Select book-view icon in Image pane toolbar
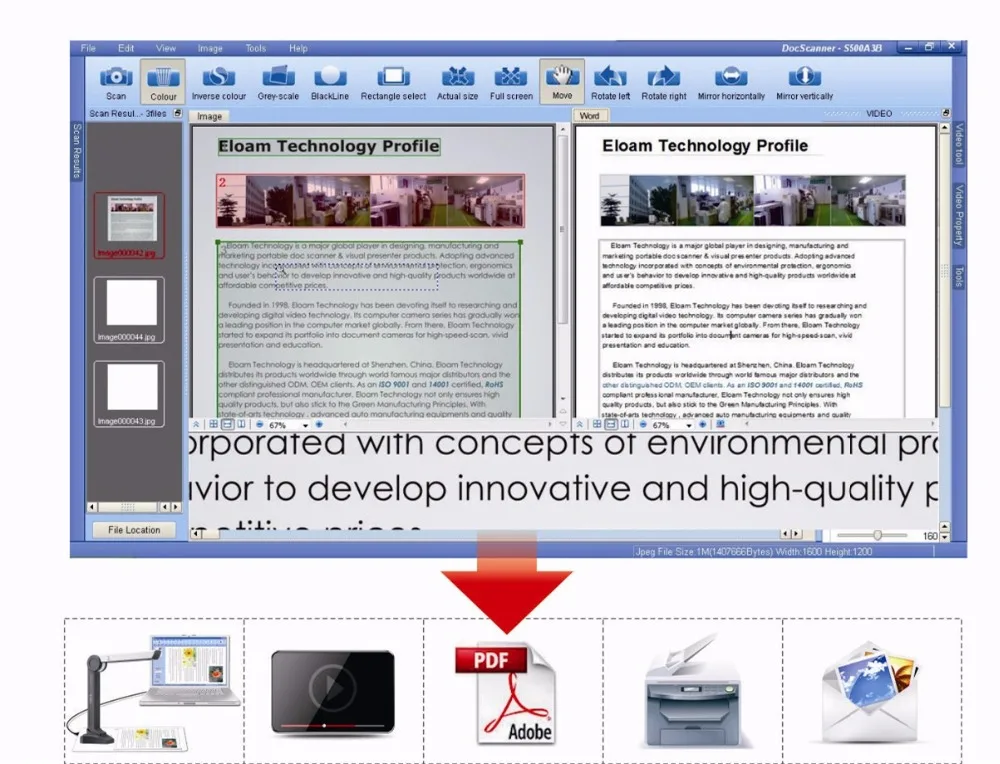This screenshot has width=1000, height=764. click(242, 424)
